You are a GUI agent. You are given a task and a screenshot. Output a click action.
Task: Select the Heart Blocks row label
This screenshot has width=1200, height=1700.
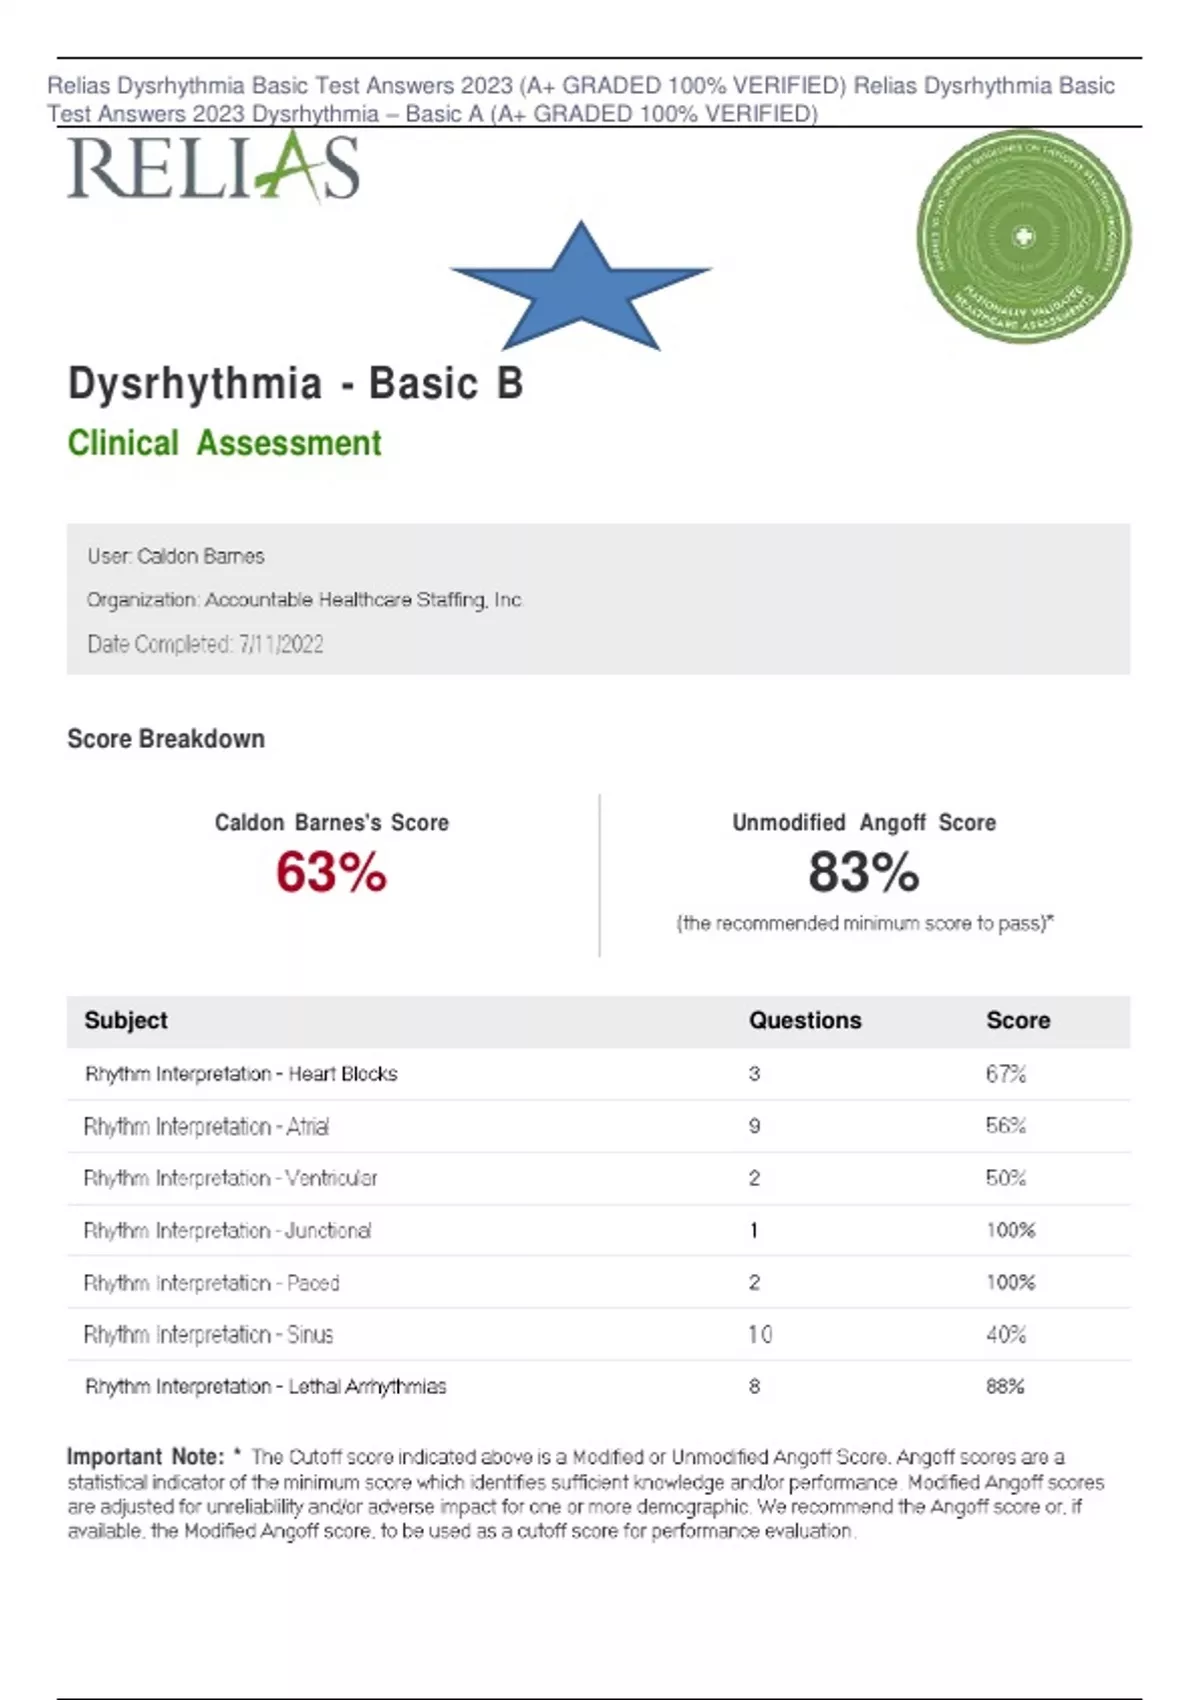(241, 1074)
